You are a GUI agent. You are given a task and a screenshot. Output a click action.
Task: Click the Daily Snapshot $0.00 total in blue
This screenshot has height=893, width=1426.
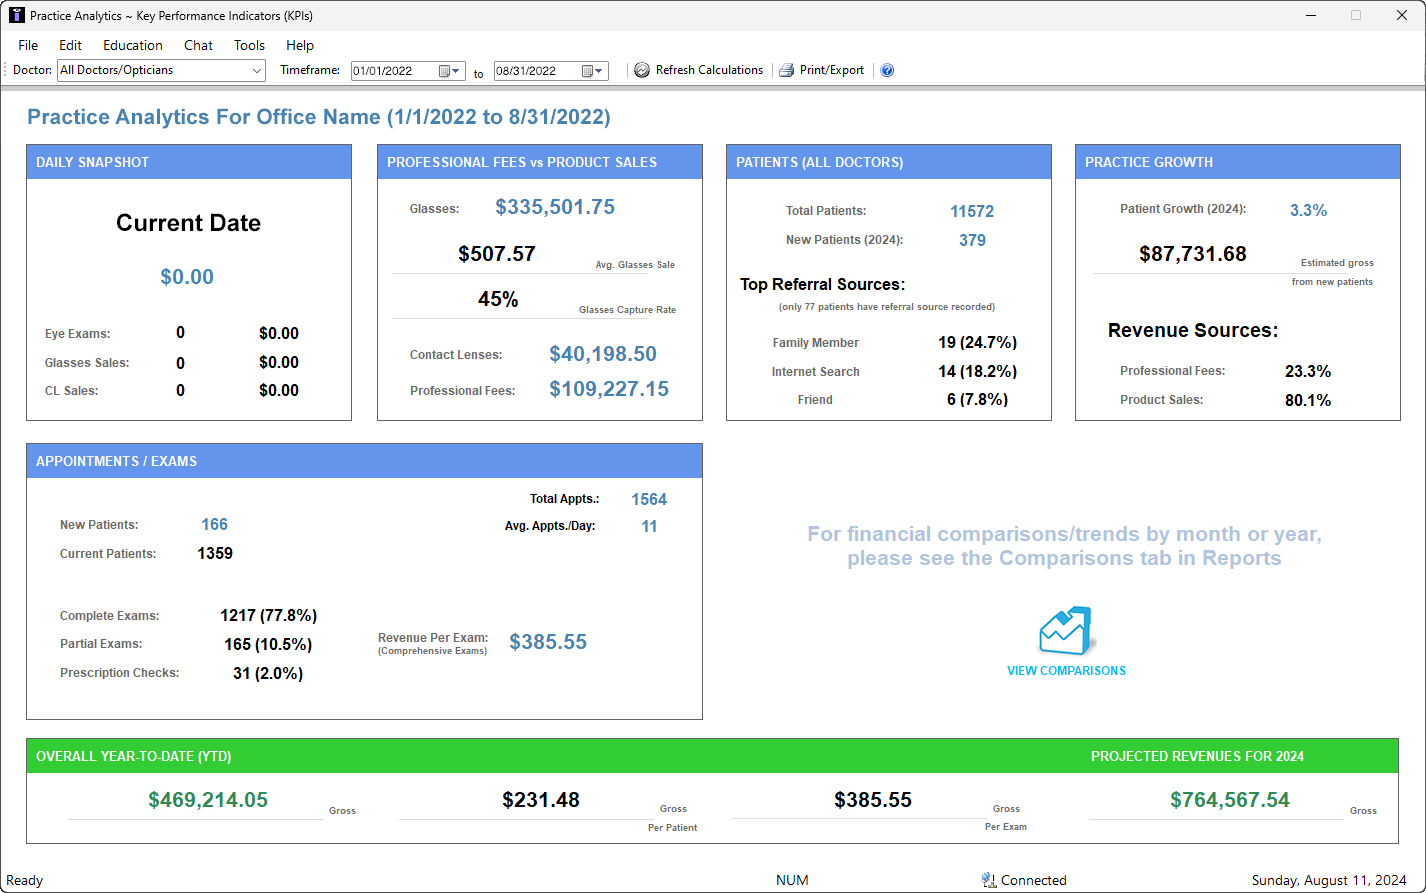click(187, 277)
